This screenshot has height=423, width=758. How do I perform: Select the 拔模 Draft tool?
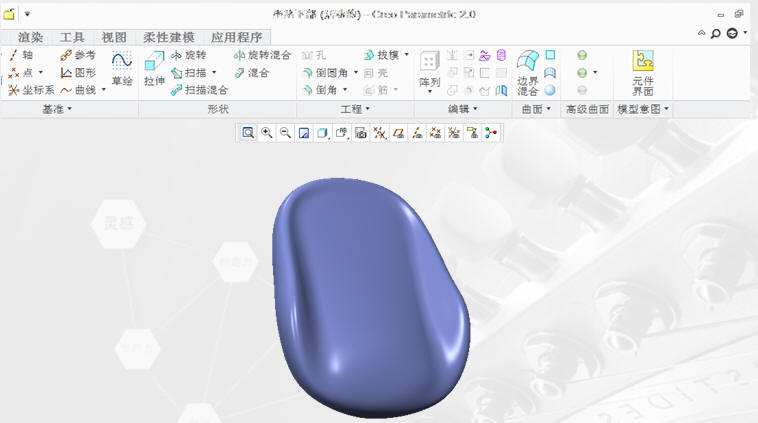382,55
